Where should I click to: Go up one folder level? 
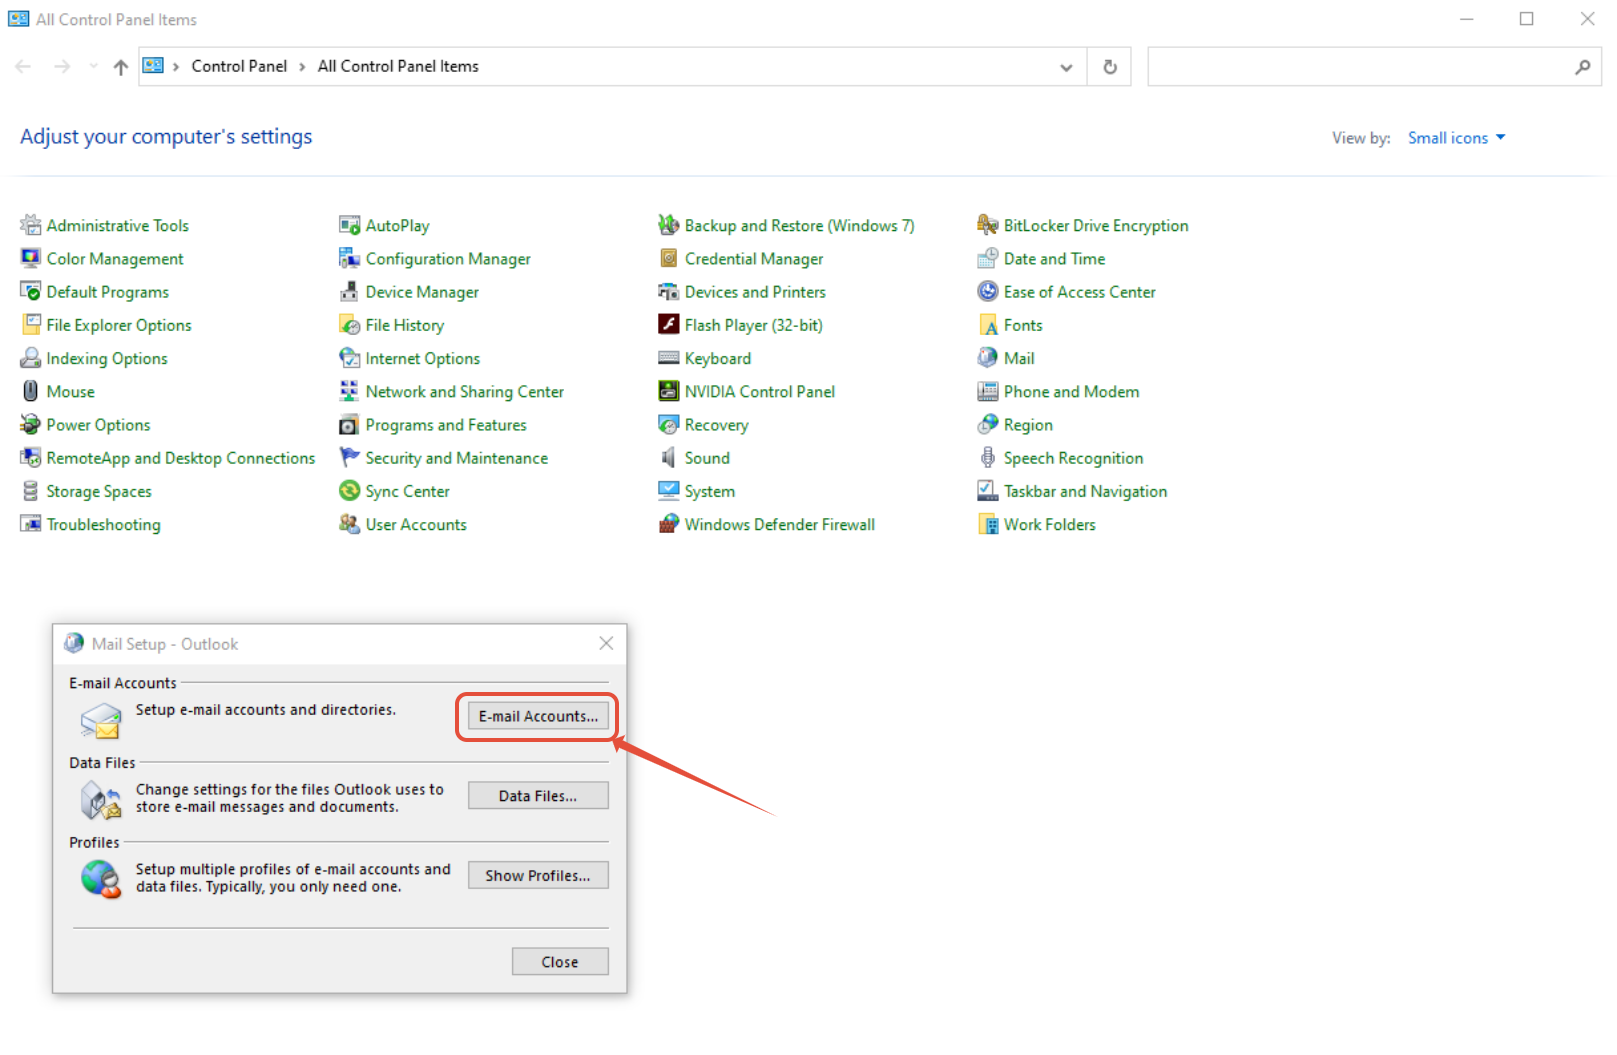[121, 67]
